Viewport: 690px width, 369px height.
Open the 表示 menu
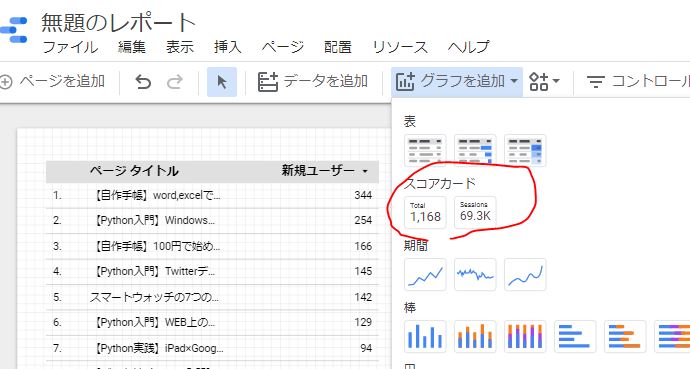pyautogui.click(x=180, y=47)
